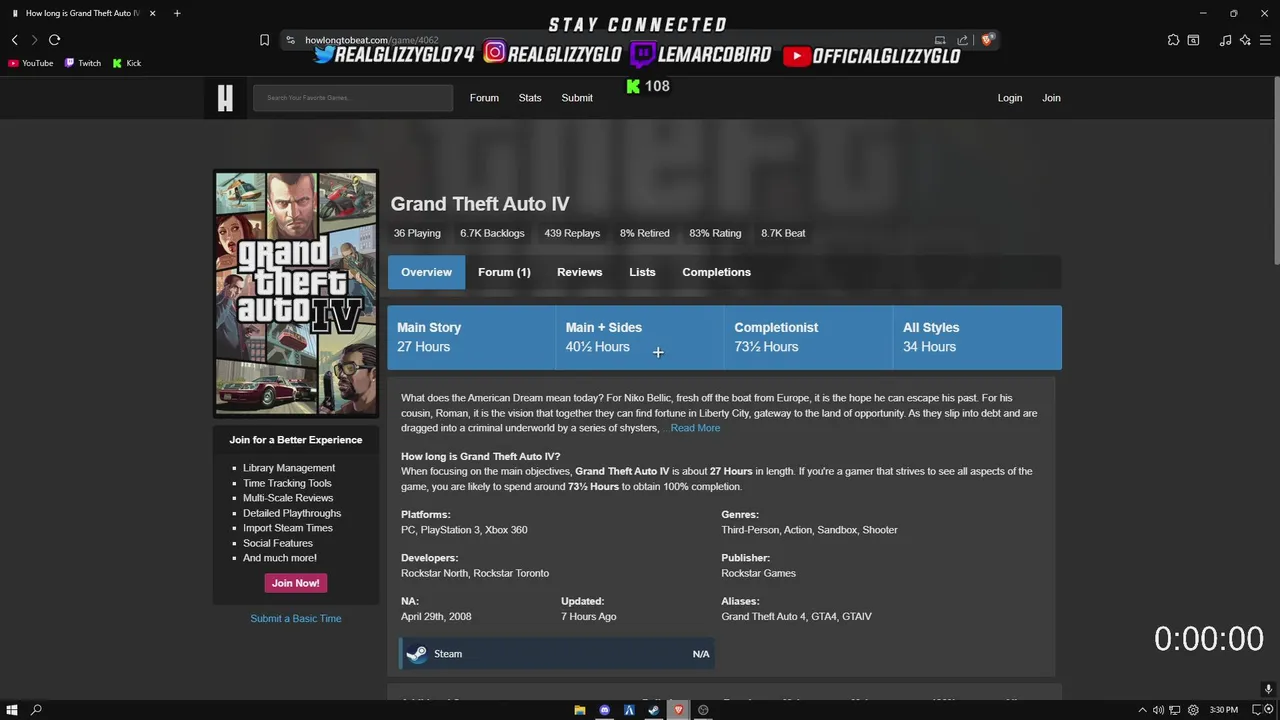Go back to the previous page
The image size is (1280, 720).
pyautogui.click(x=15, y=40)
